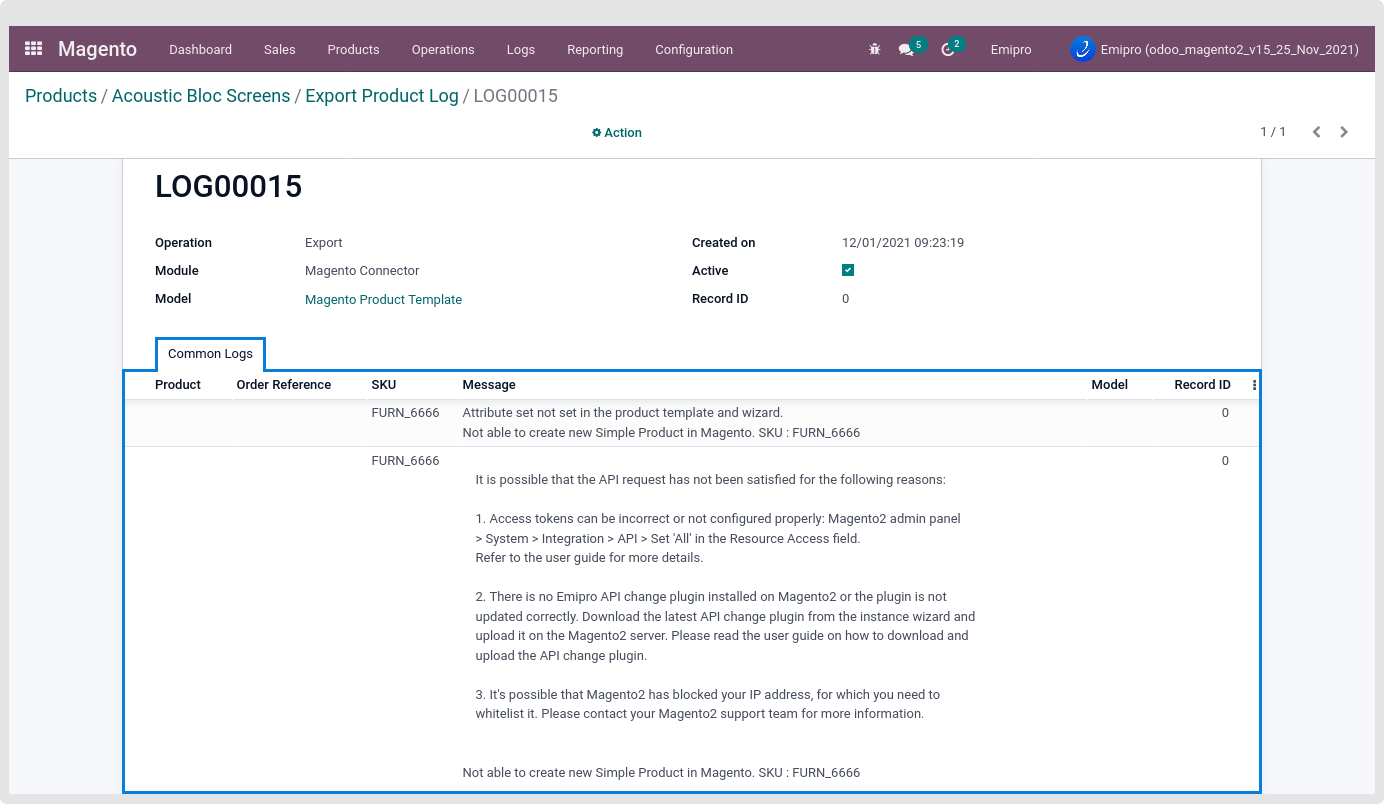Screen dimensions: 1384x804
Task: Open the Configuration menu
Action: (x=694, y=50)
